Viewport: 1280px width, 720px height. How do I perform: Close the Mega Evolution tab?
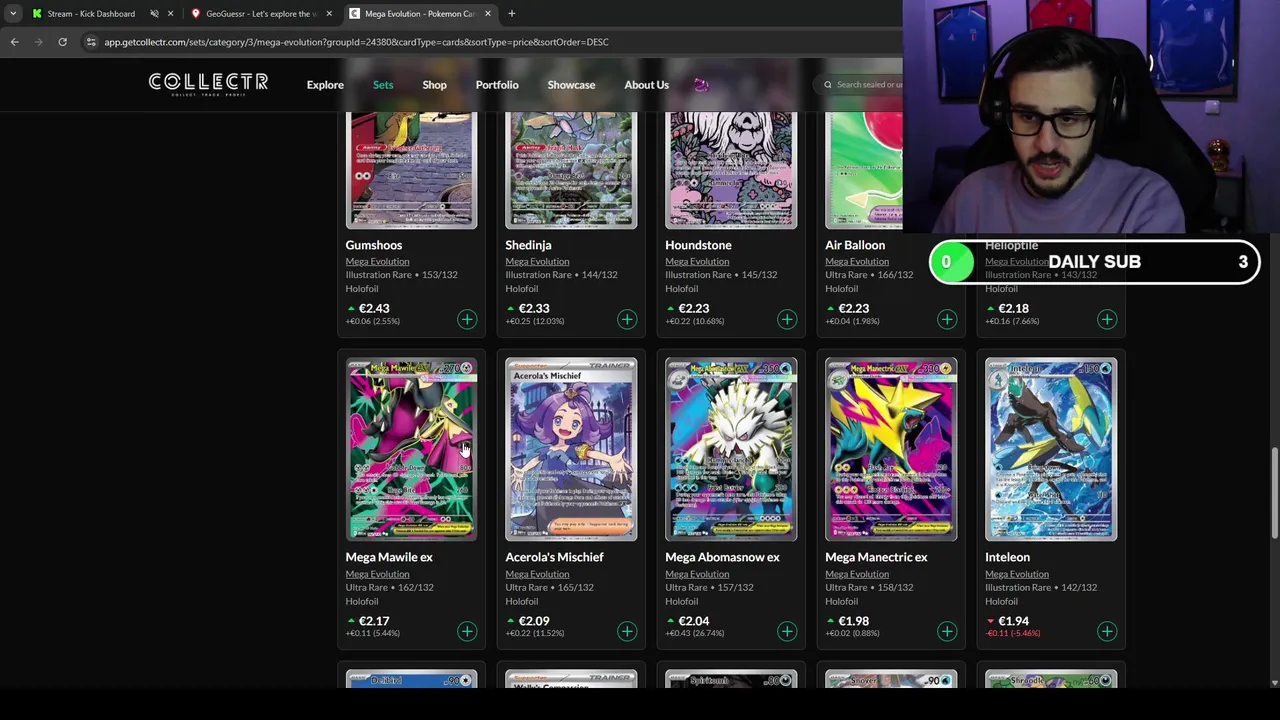(488, 14)
